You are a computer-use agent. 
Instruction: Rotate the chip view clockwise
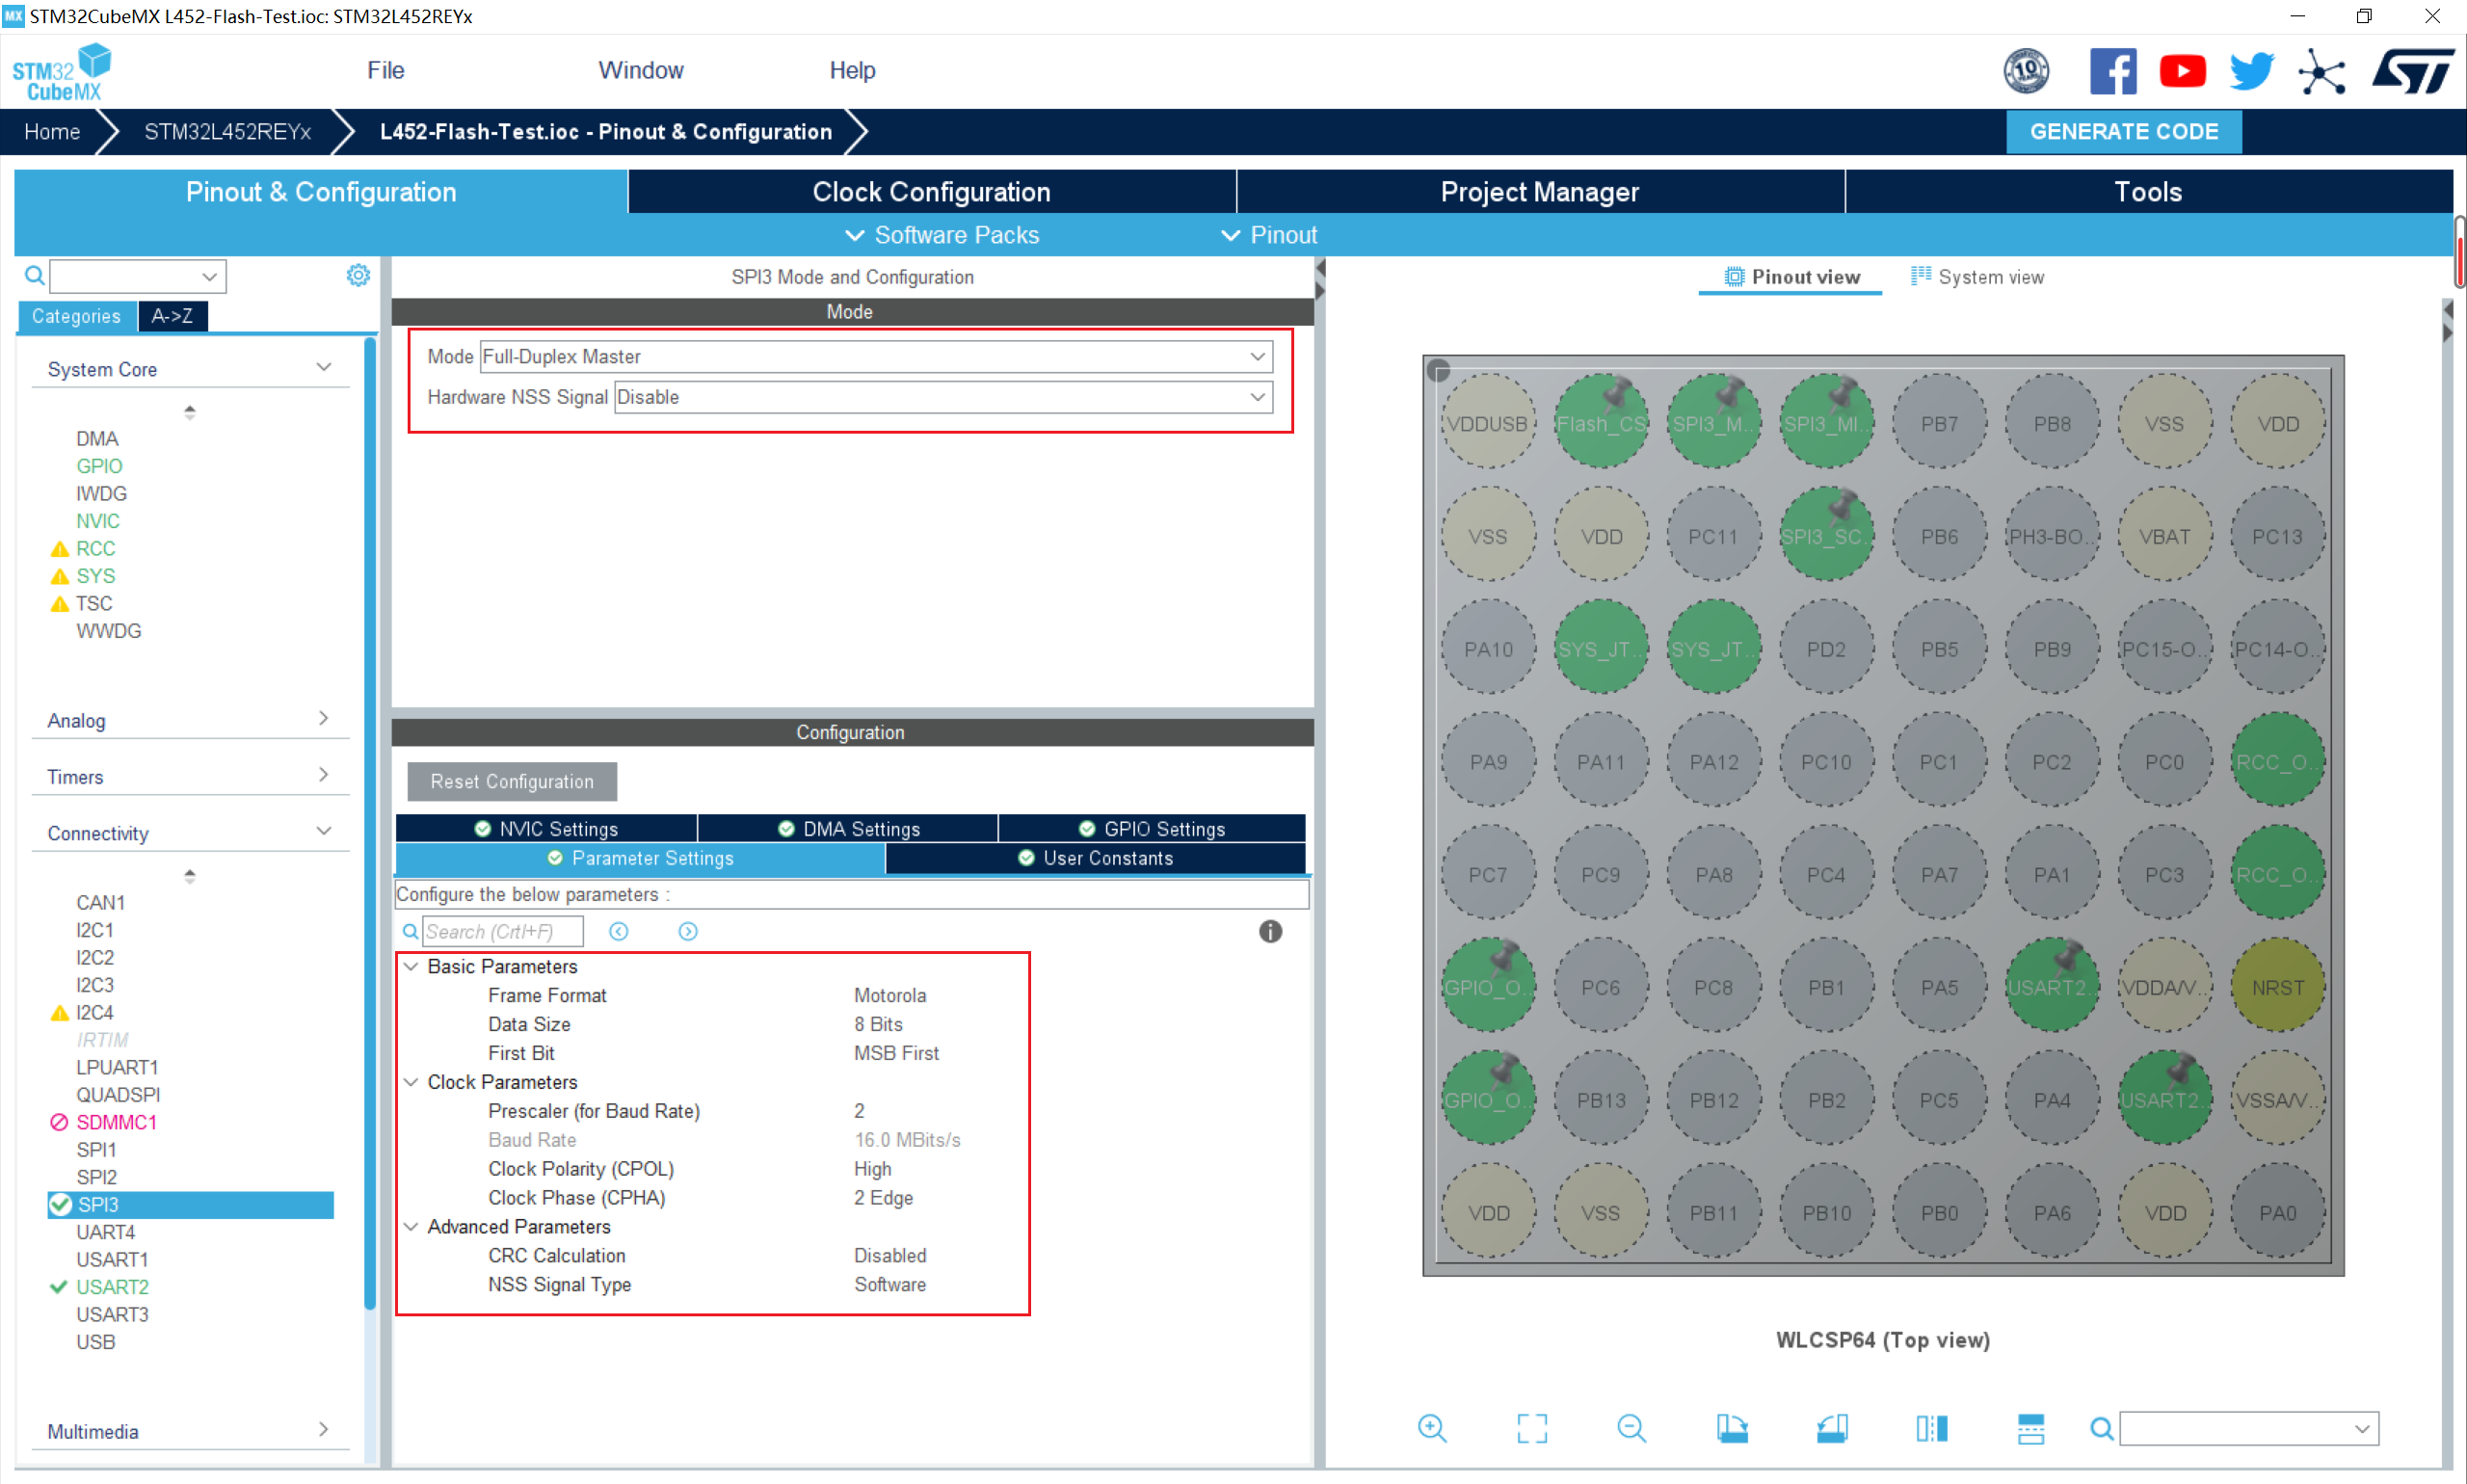click(x=1731, y=1428)
